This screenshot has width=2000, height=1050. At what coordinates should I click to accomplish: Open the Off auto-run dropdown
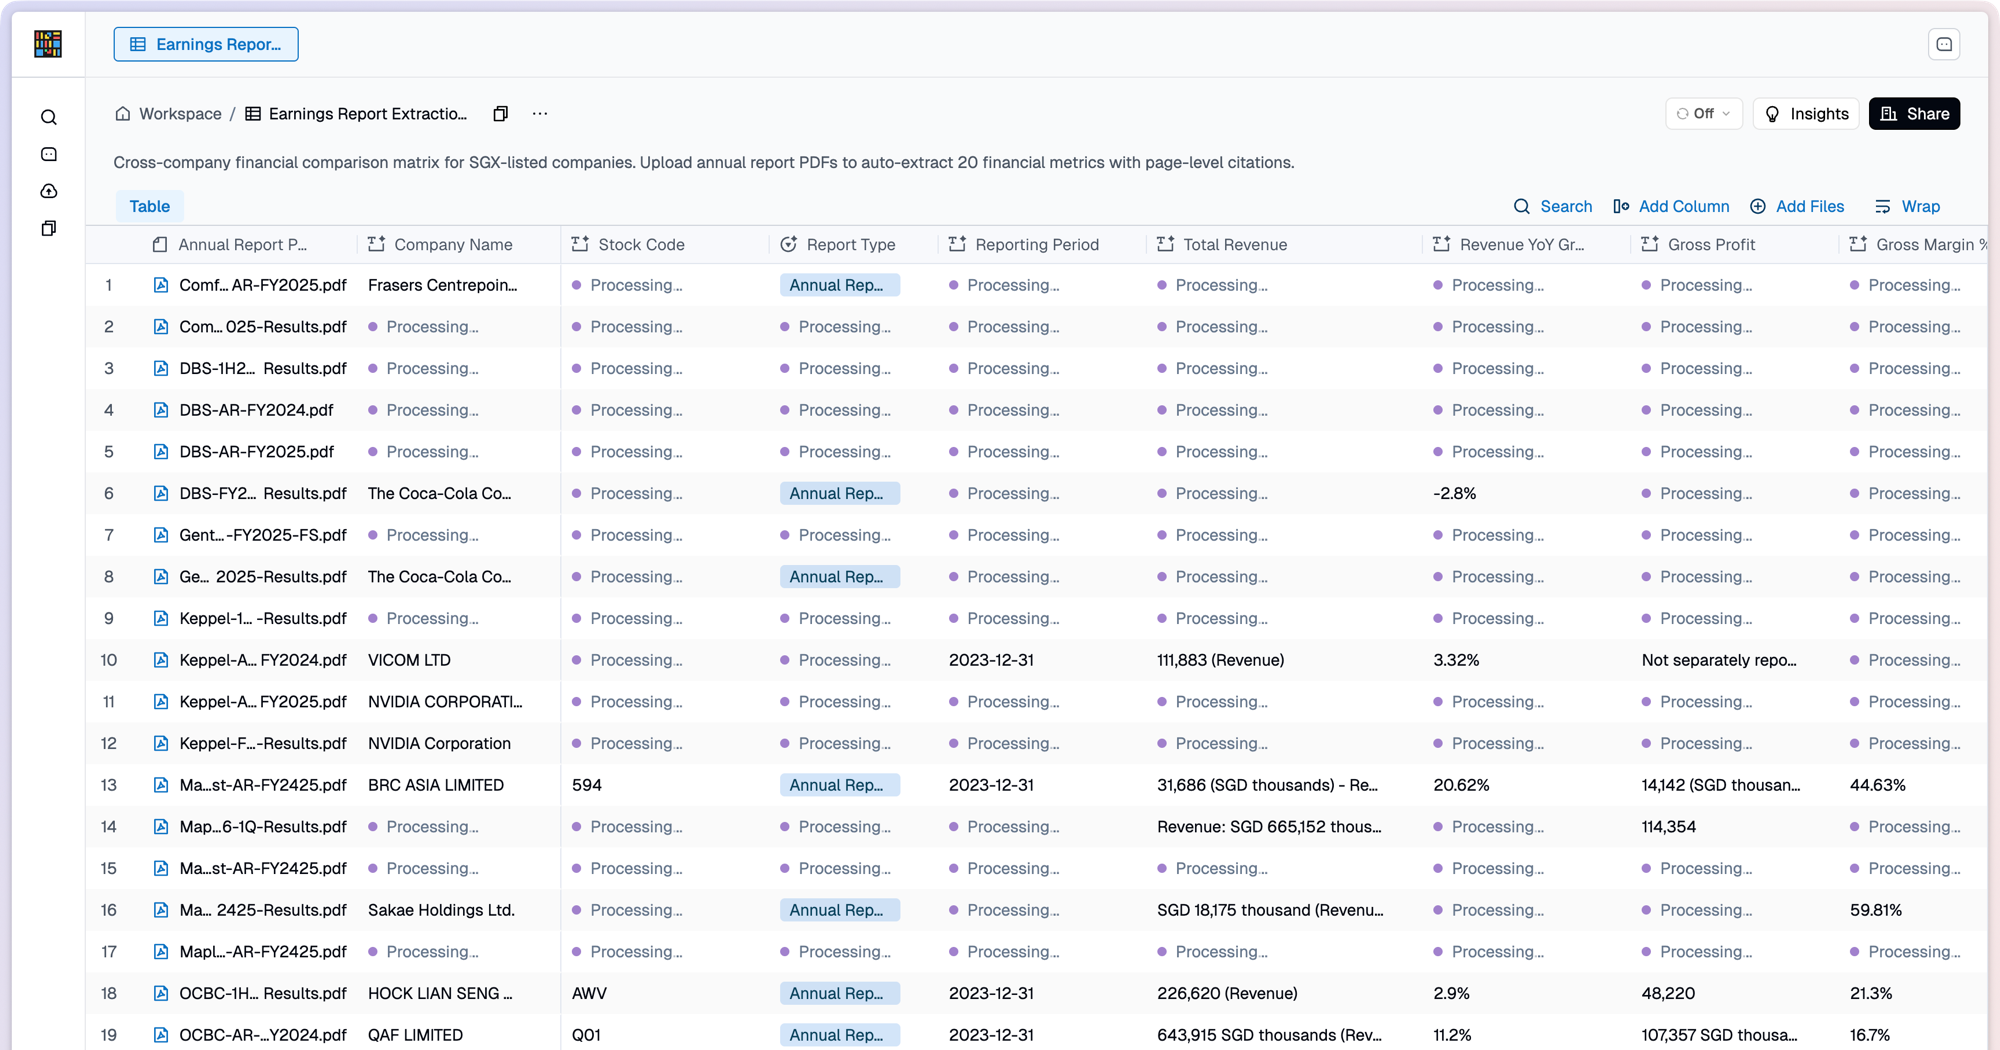point(1703,114)
